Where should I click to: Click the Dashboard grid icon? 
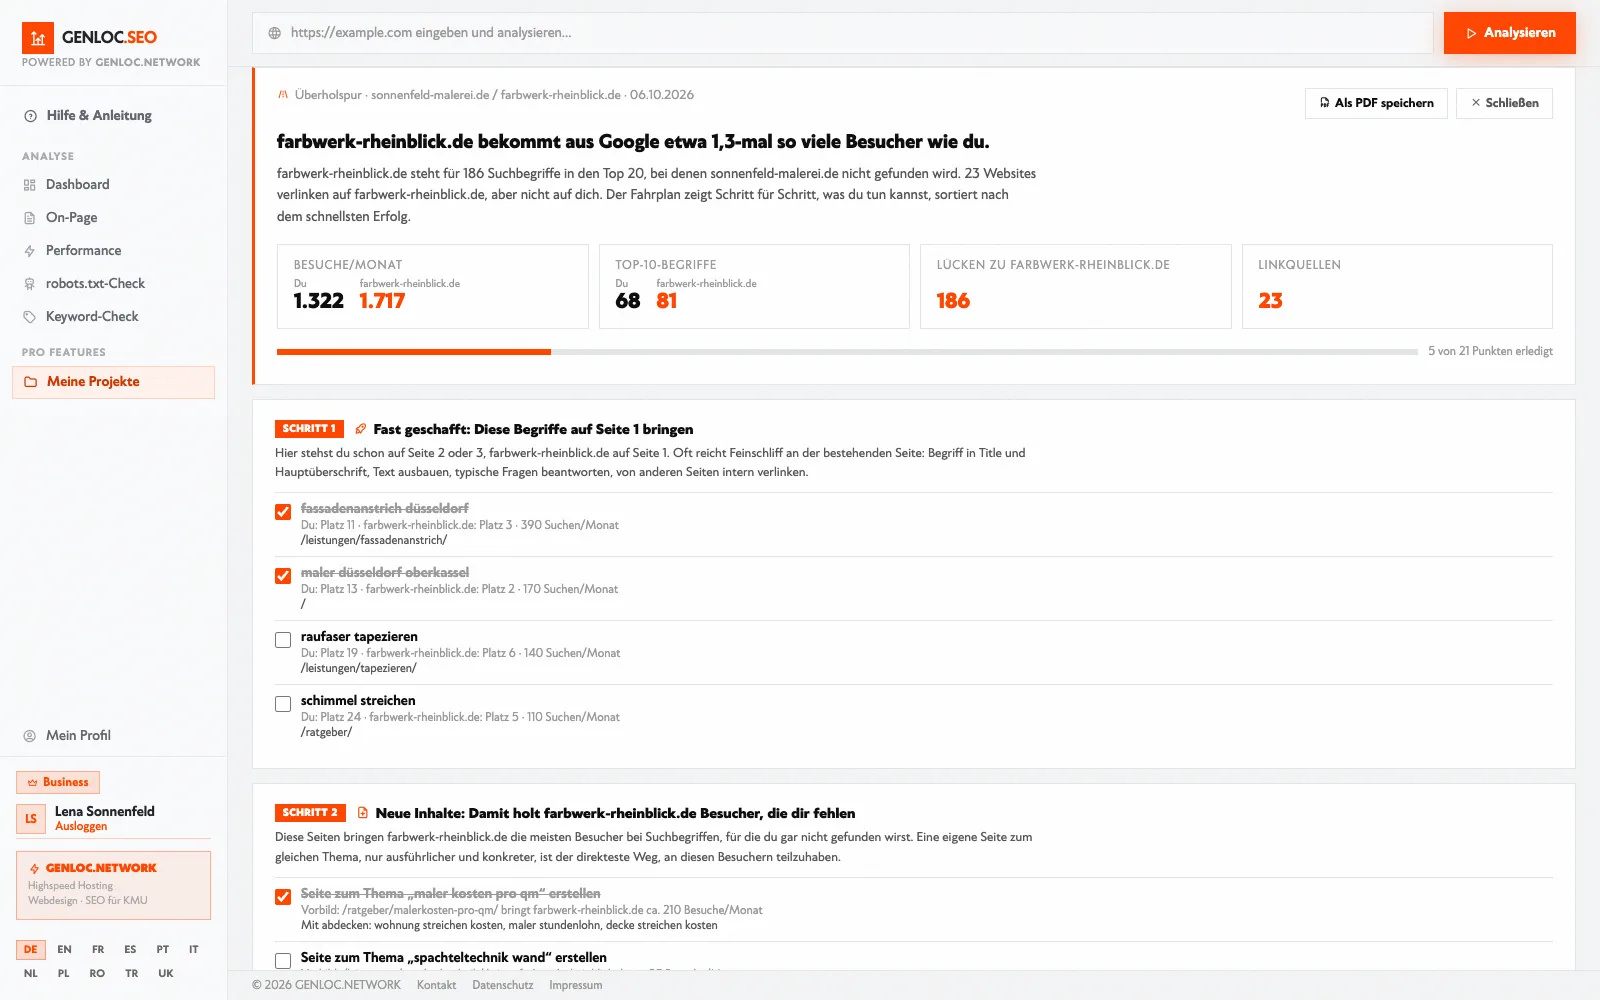click(x=30, y=185)
